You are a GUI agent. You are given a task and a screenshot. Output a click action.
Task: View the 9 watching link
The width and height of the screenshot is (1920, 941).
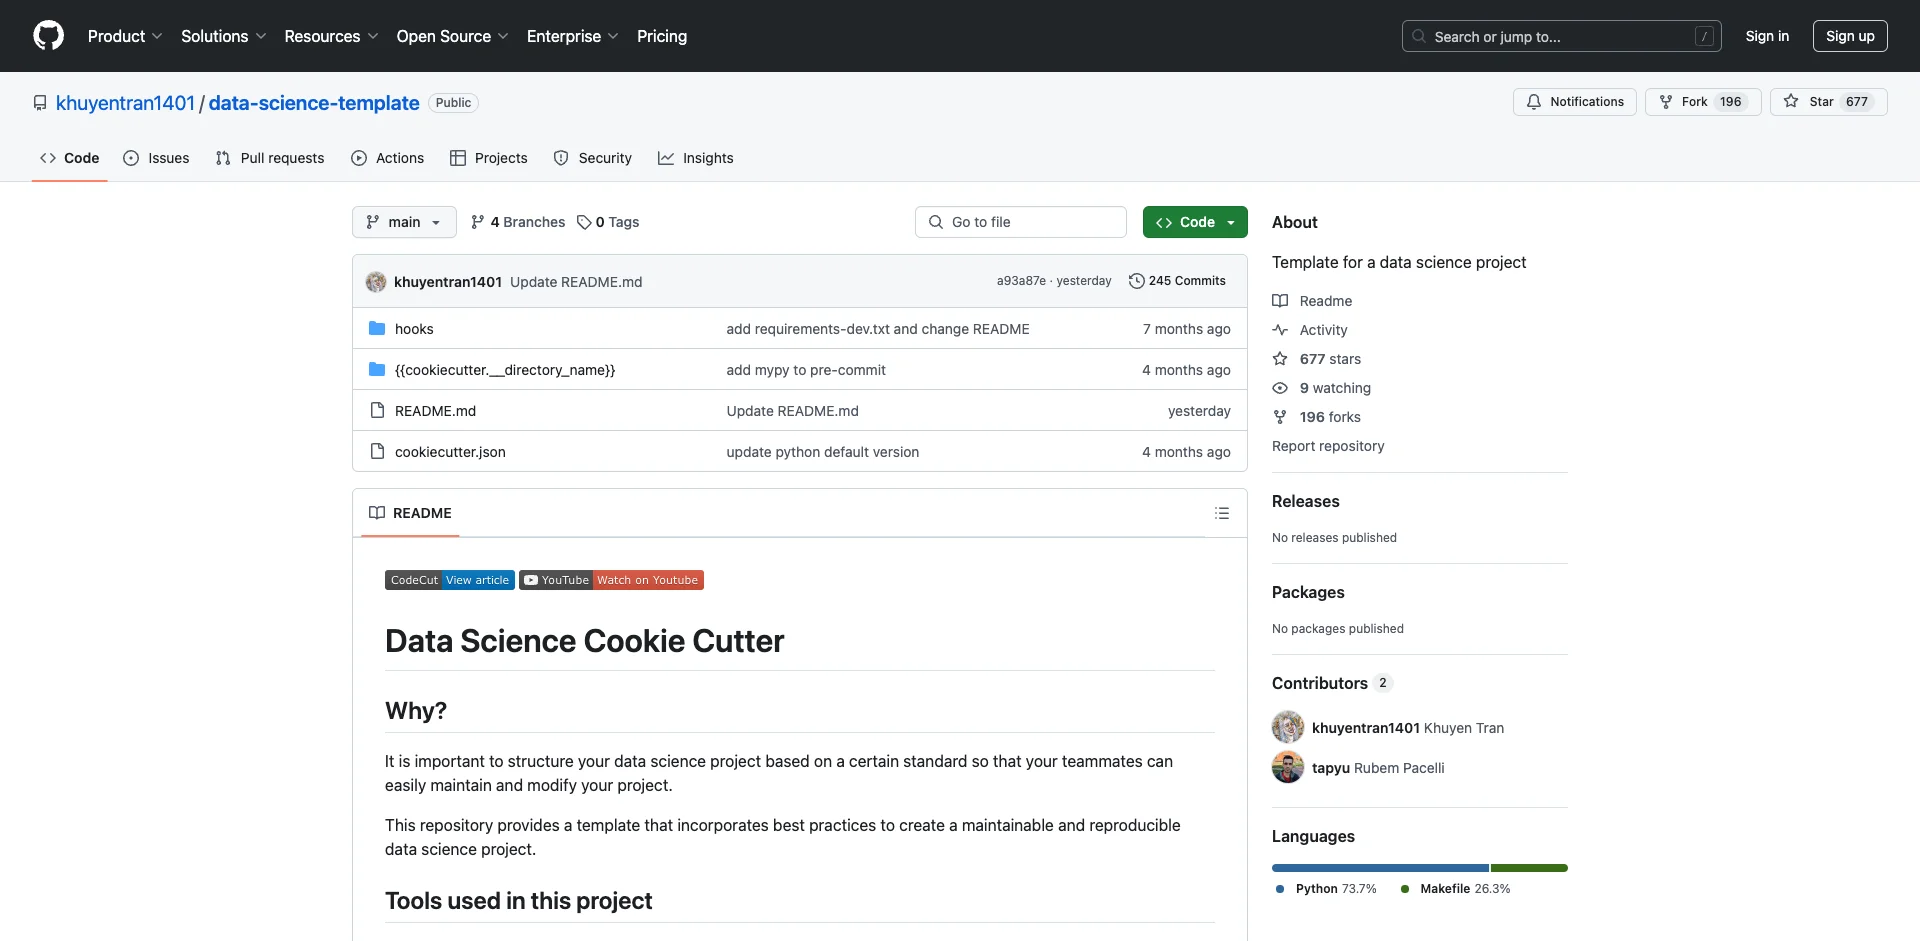(1322, 388)
